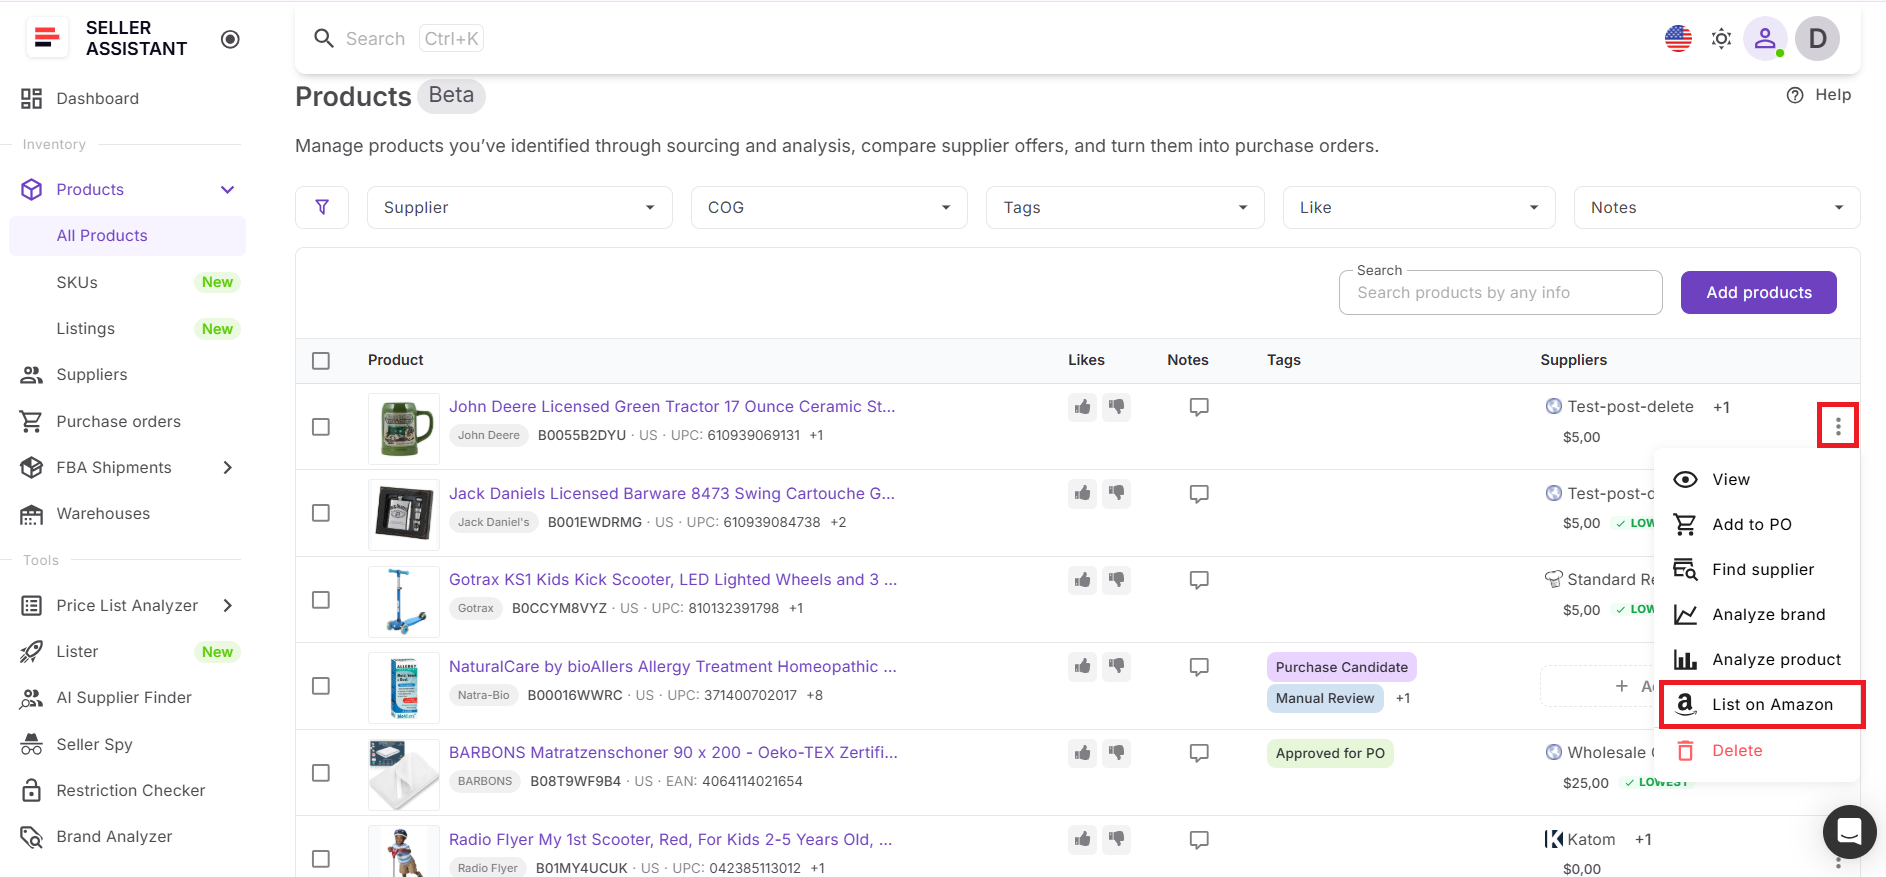Screen dimensions: 1886x877
Task: Focus the Search products by any info field
Action: (x=1500, y=293)
